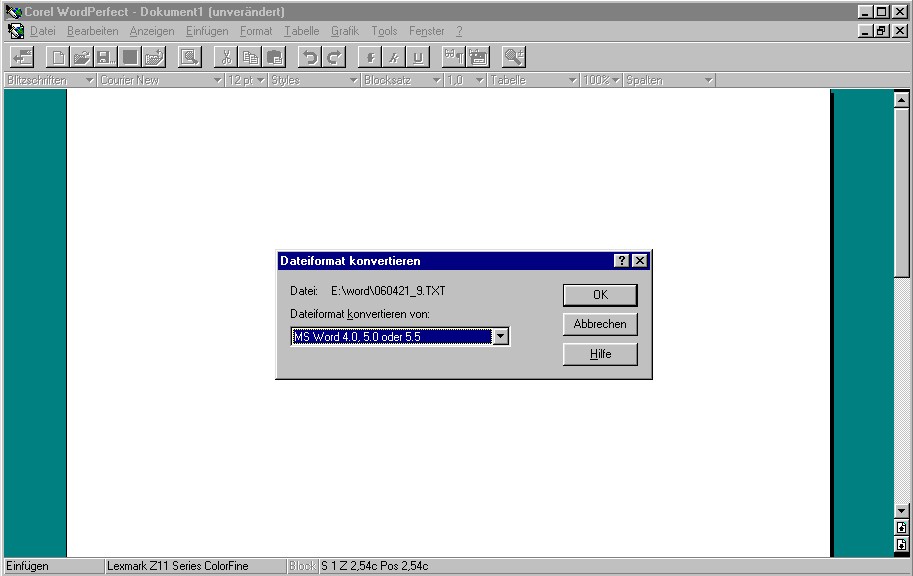Viewport: 913px width, 576px height.
Task: Open the Tools menu
Action: tap(384, 31)
